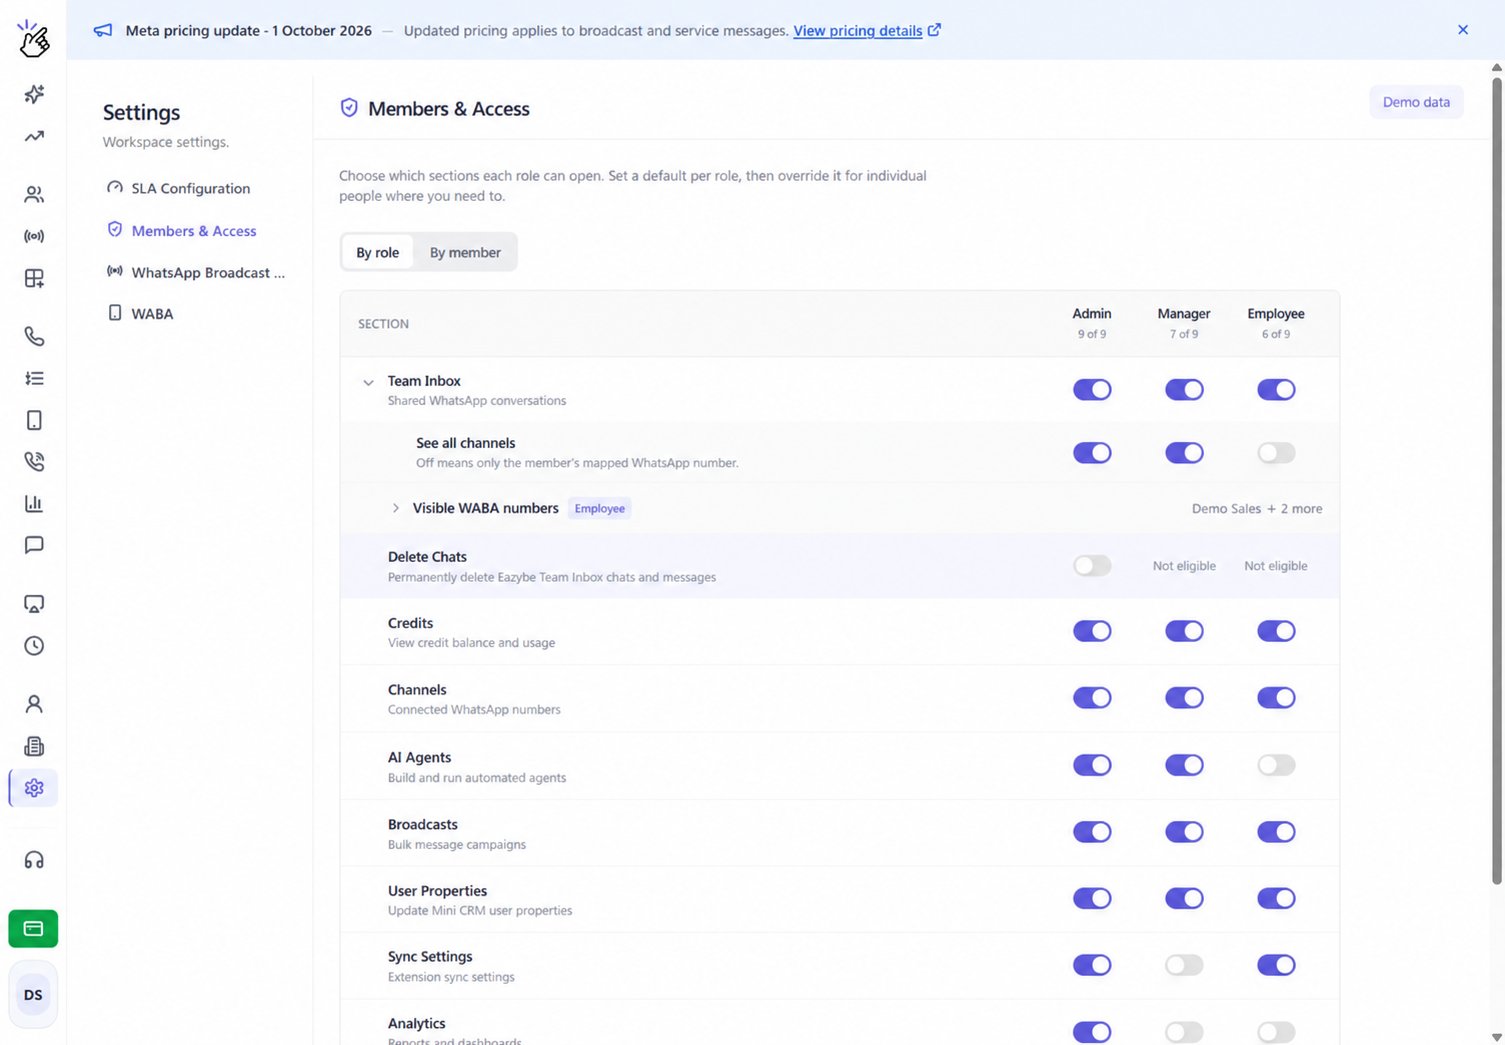The image size is (1505, 1045).
Task: Open the contacts people icon in sidebar
Action: click(x=34, y=194)
